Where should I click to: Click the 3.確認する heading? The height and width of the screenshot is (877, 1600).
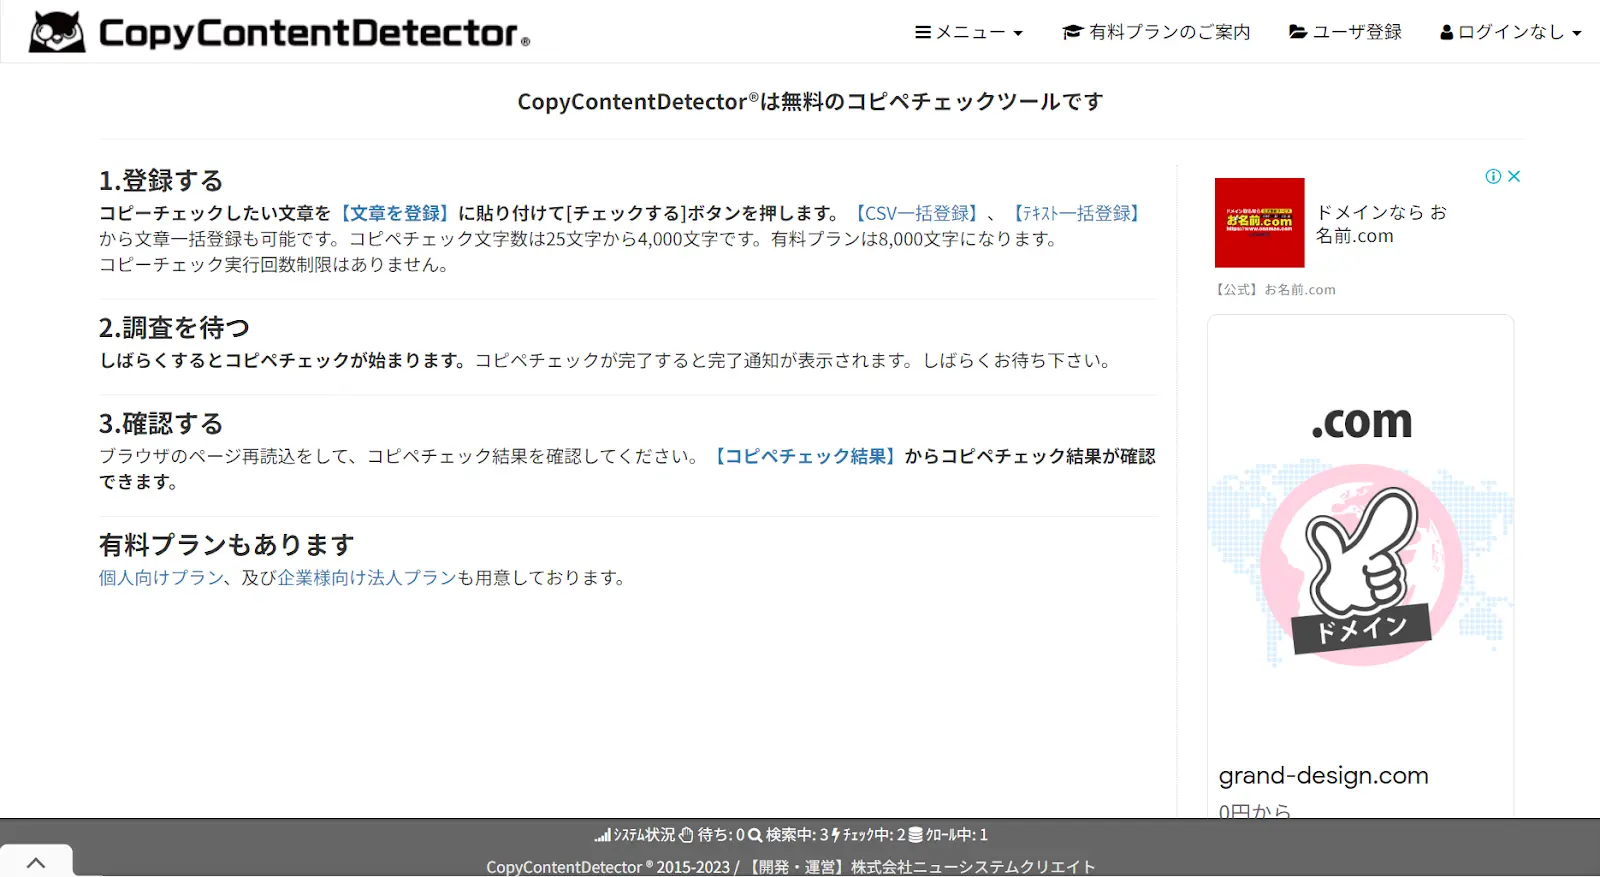pyautogui.click(x=161, y=423)
